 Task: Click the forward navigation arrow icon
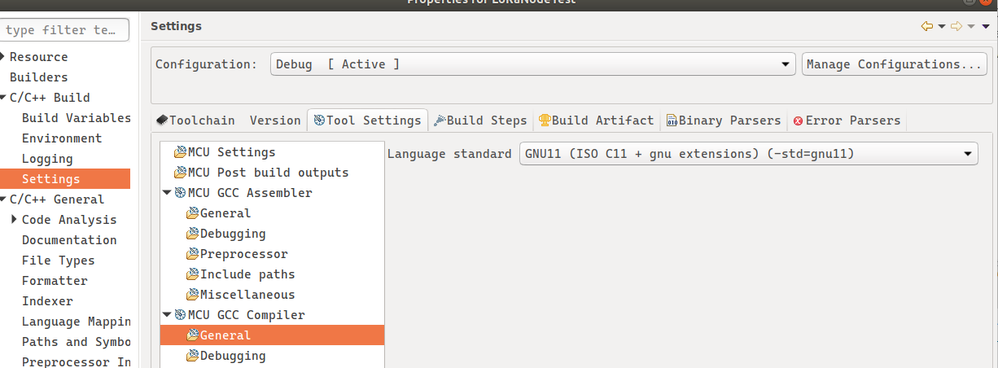point(956,26)
